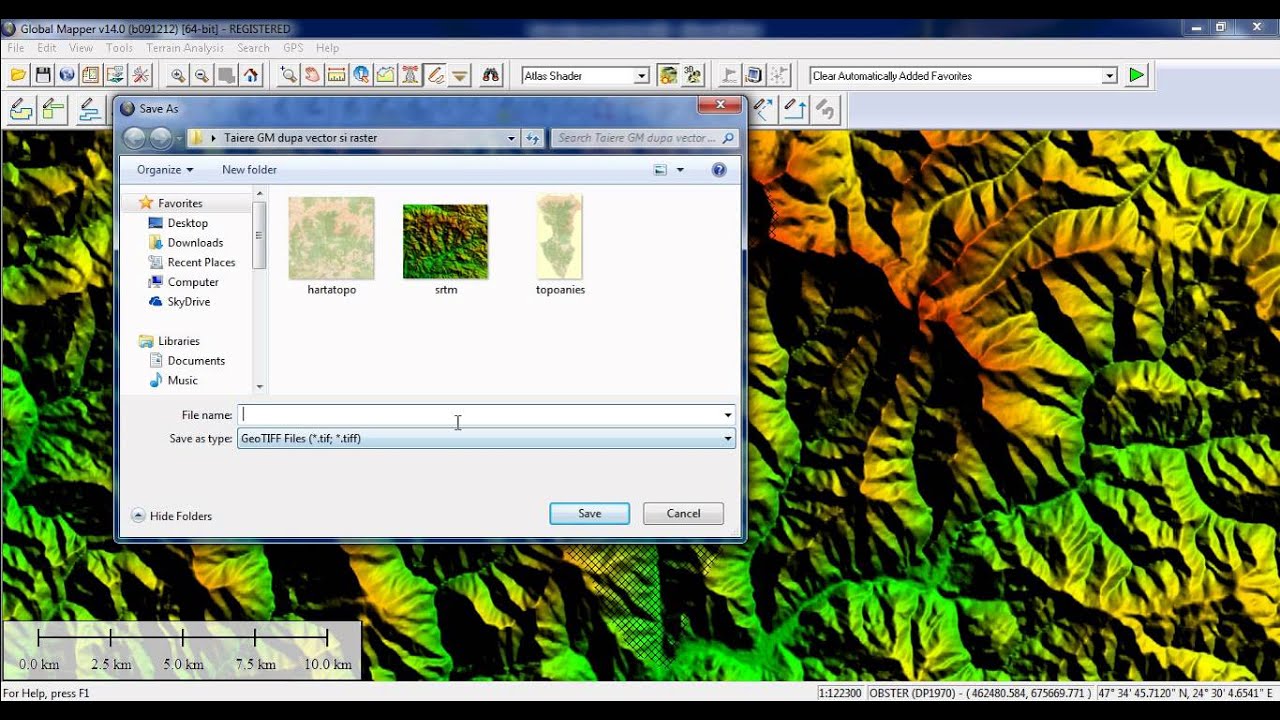This screenshot has width=1280, height=720.
Task: Expand the File name history dropdown arrow
Action: [x=728, y=415]
